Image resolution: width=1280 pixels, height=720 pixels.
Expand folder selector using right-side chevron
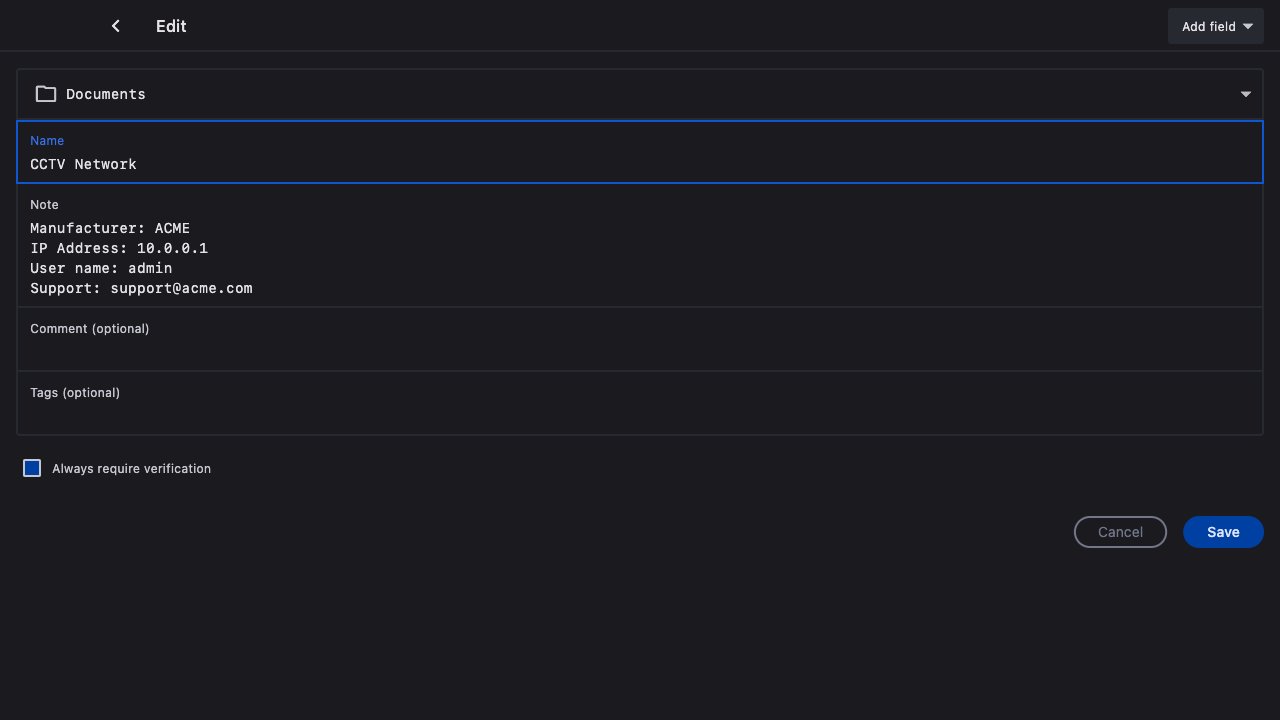click(1246, 94)
